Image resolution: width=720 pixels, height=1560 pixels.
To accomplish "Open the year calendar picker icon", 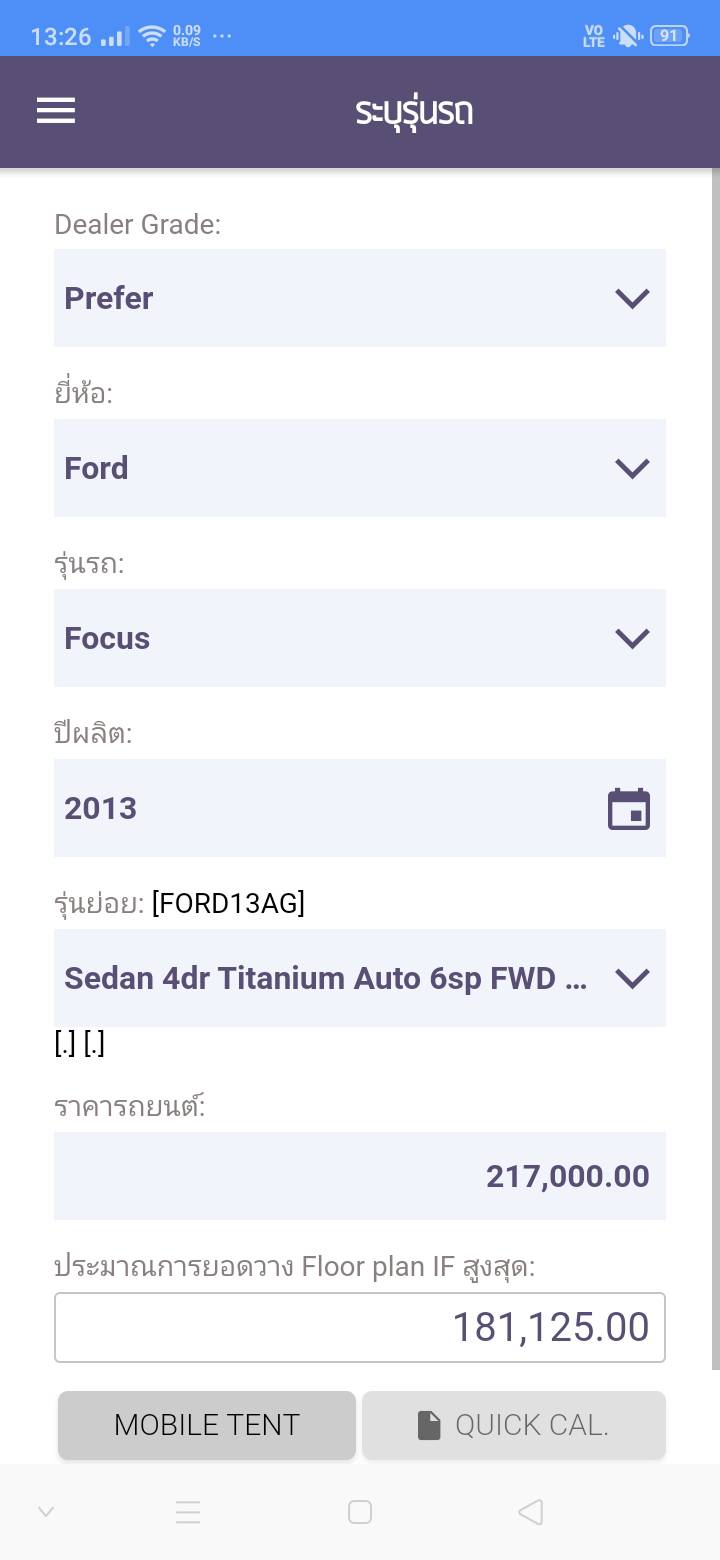I will coord(629,809).
